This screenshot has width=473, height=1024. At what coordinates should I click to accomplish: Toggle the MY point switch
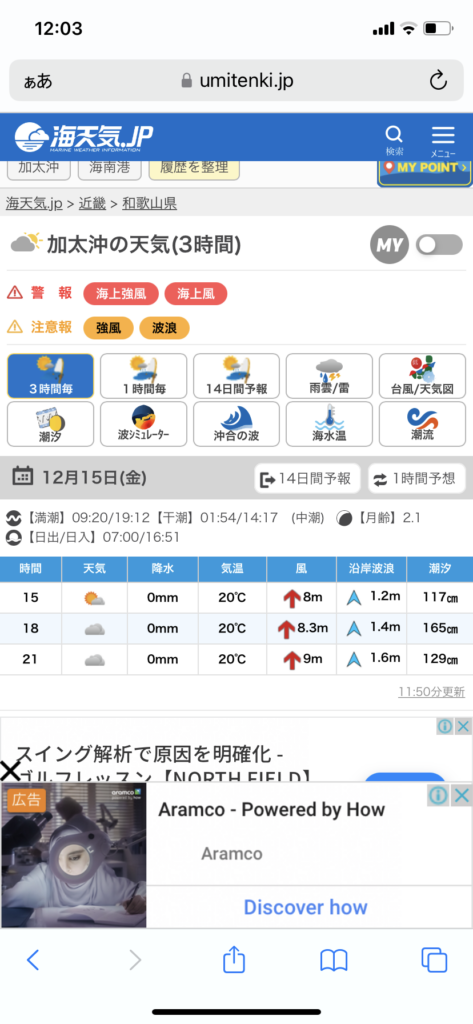440,245
